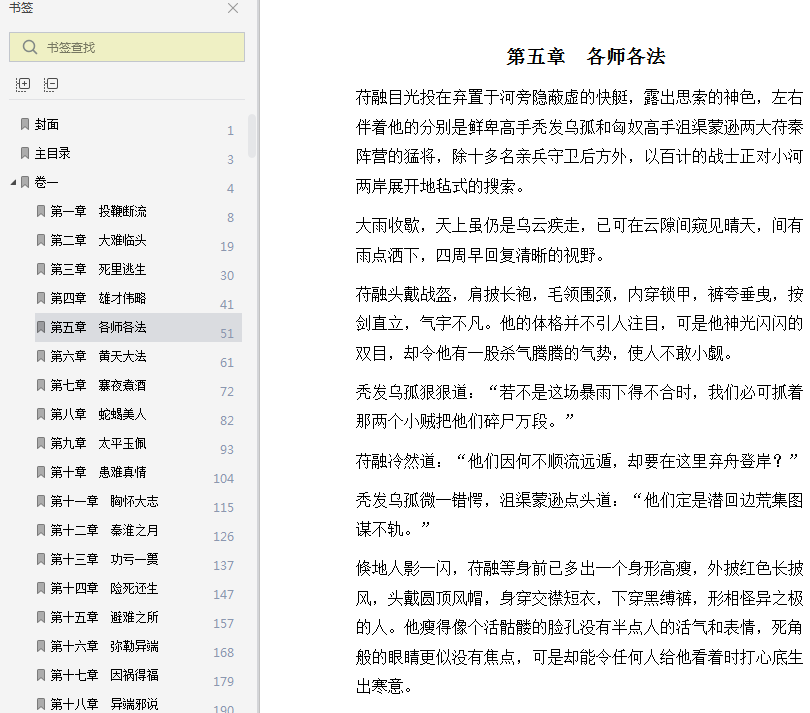This screenshot has width=810, height=713.
Task: Go to 第十三章 功亏一篑
Action: click(x=104, y=559)
